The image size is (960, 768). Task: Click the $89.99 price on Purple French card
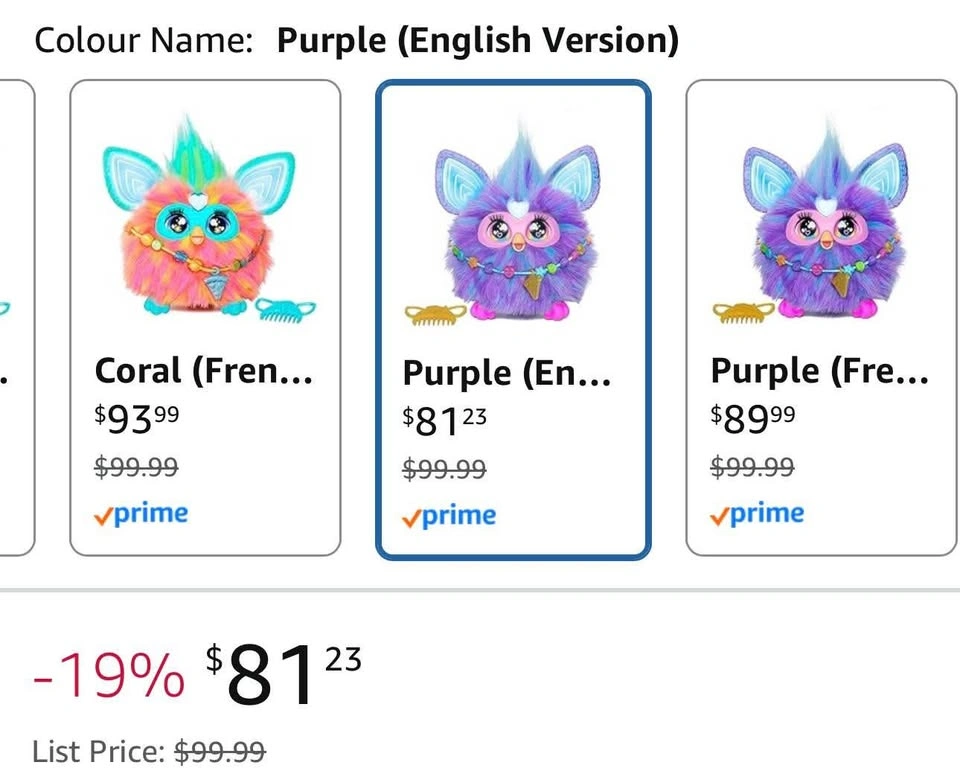pyautogui.click(x=753, y=419)
